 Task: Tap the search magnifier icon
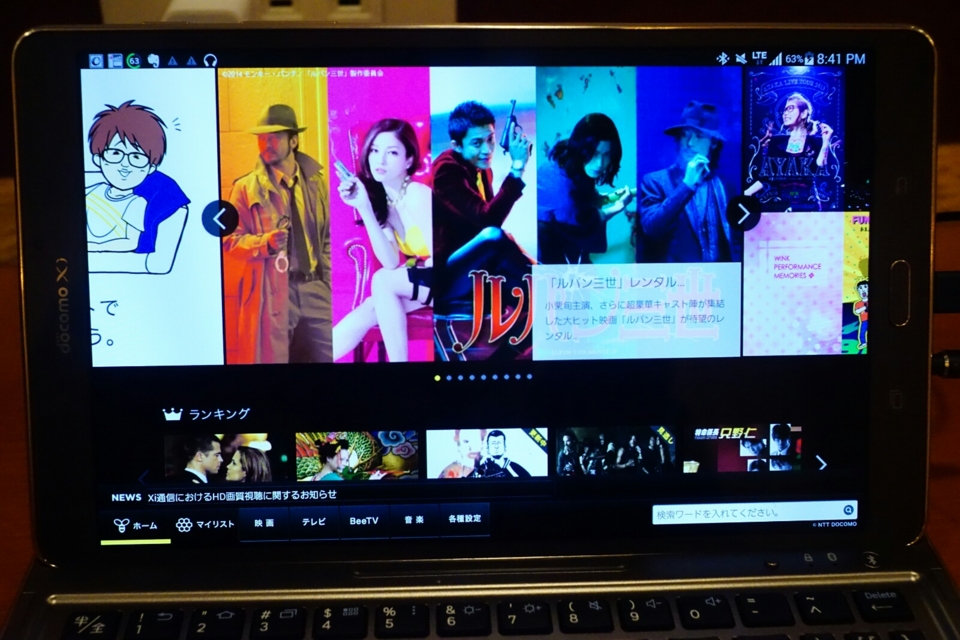pos(848,510)
